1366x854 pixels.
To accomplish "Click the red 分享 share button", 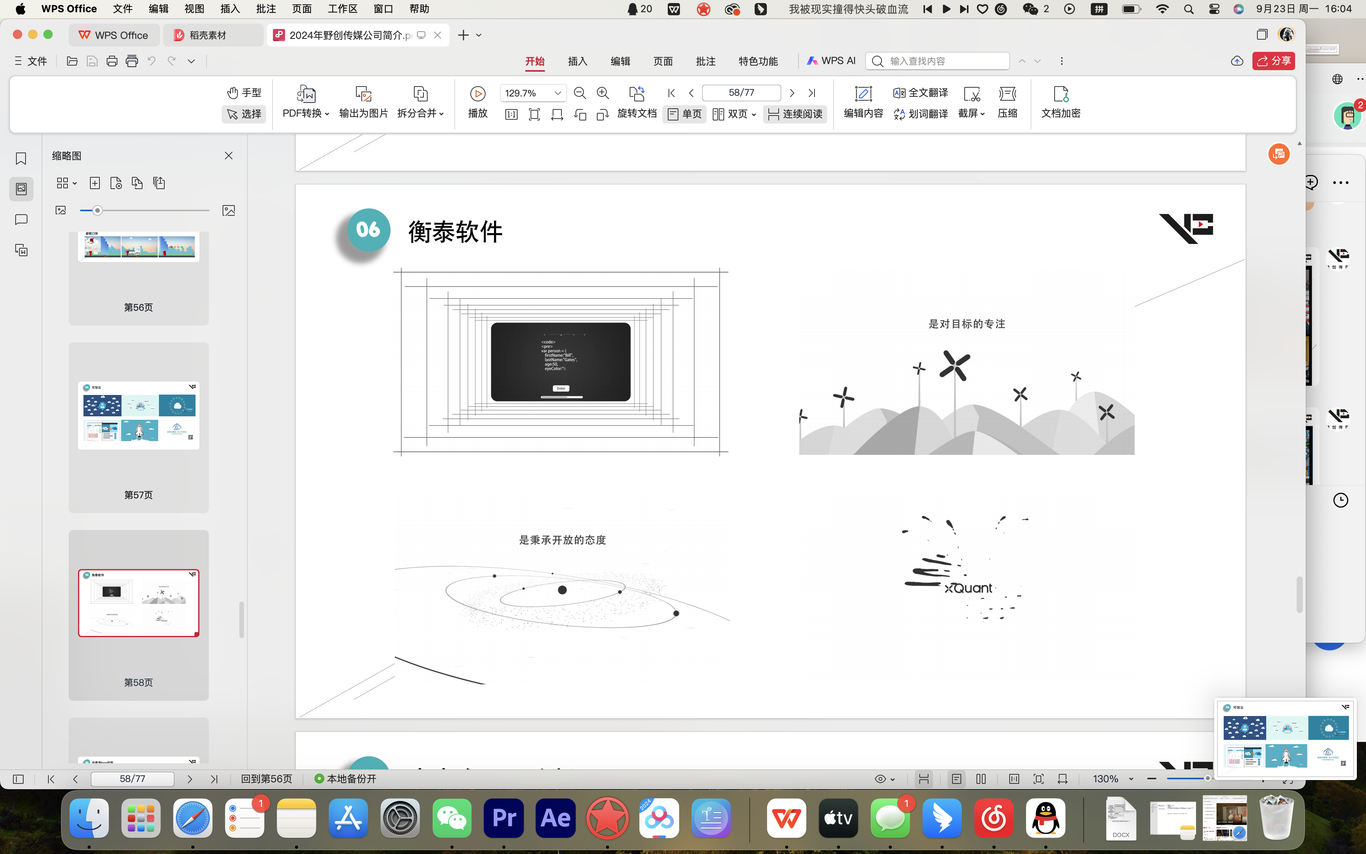I will coord(1273,61).
